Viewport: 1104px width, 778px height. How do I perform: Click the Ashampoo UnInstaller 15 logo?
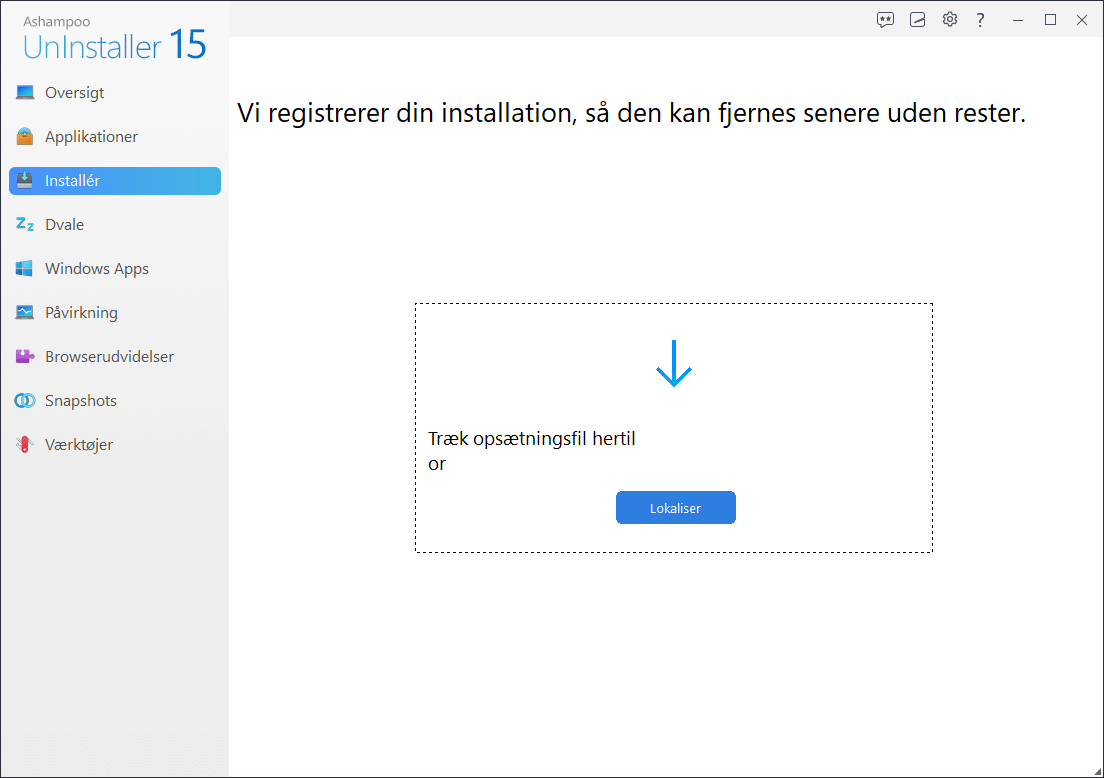[114, 39]
